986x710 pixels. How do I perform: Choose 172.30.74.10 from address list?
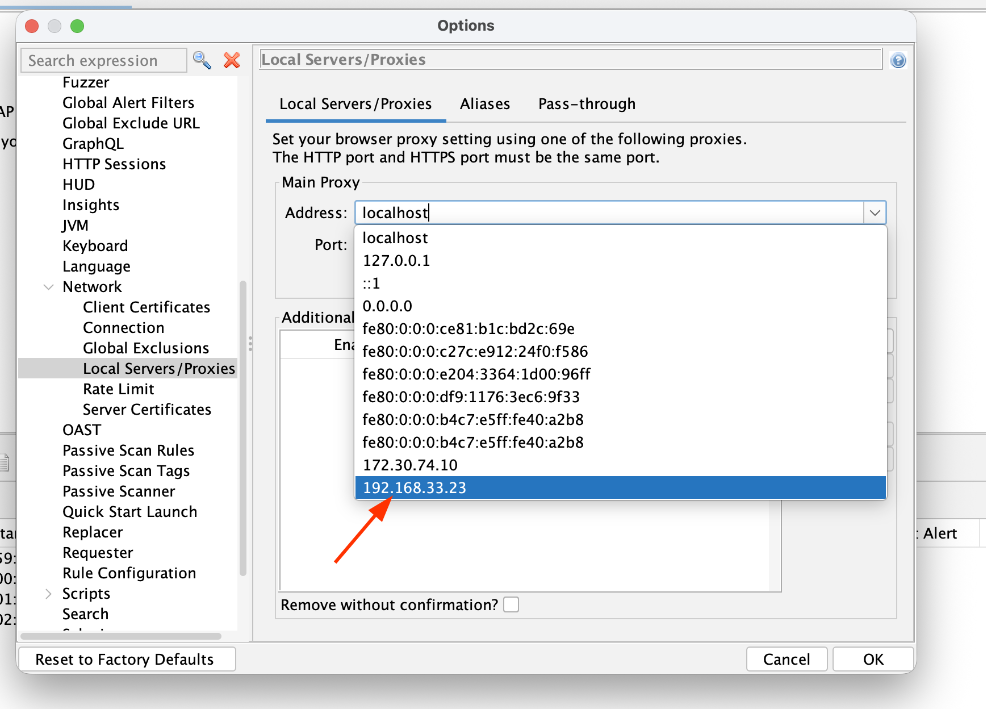click(x=621, y=465)
